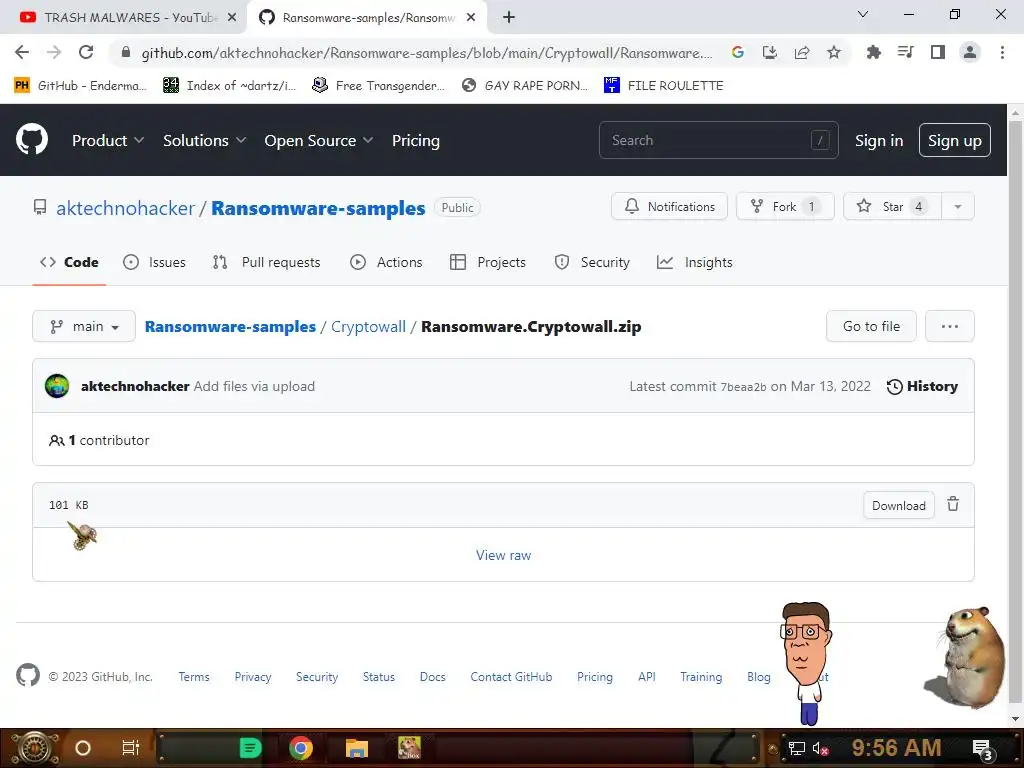Click the Google icon in address bar
This screenshot has height=768, width=1024.
tap(737, 52)
